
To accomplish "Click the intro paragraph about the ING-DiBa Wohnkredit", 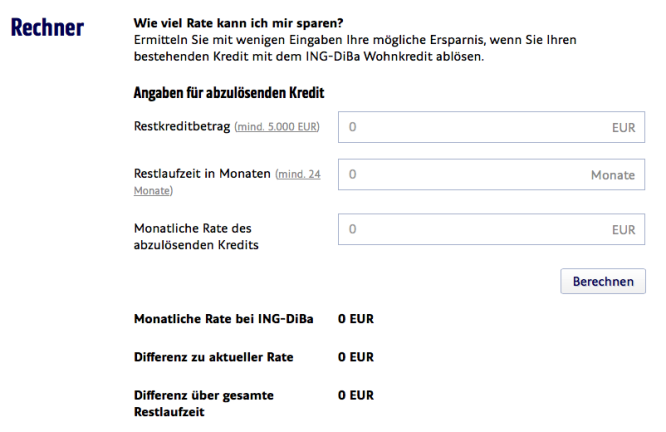I will tap(355, 48).
